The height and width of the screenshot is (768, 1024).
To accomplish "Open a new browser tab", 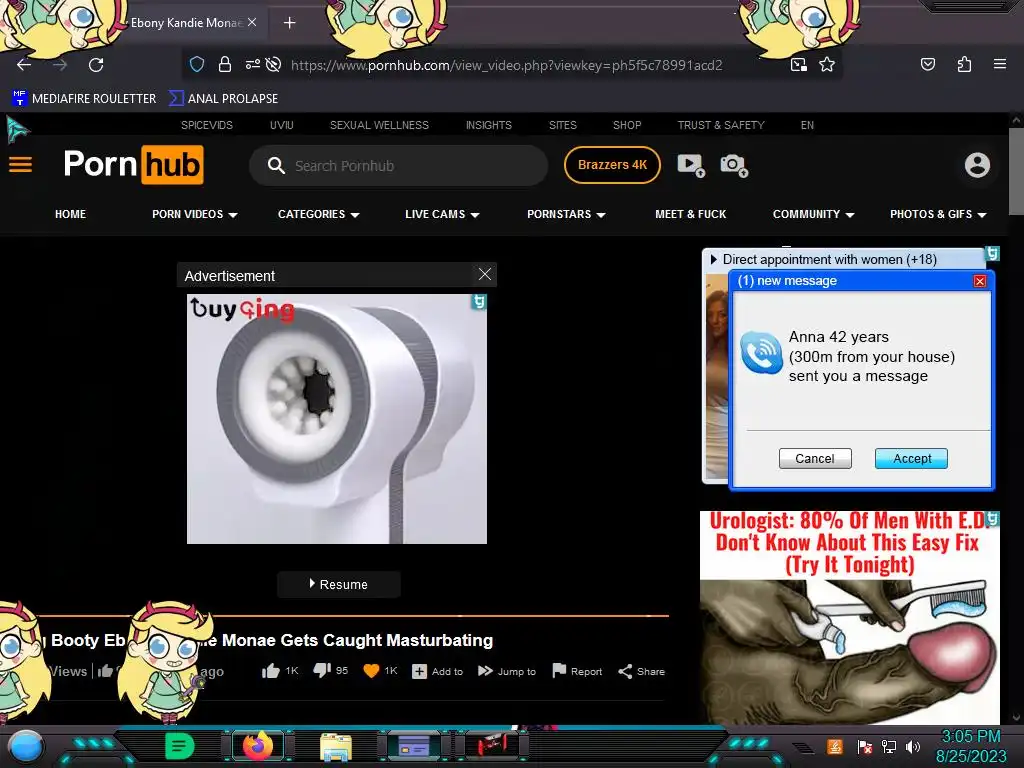I will [x=289, y=23].
